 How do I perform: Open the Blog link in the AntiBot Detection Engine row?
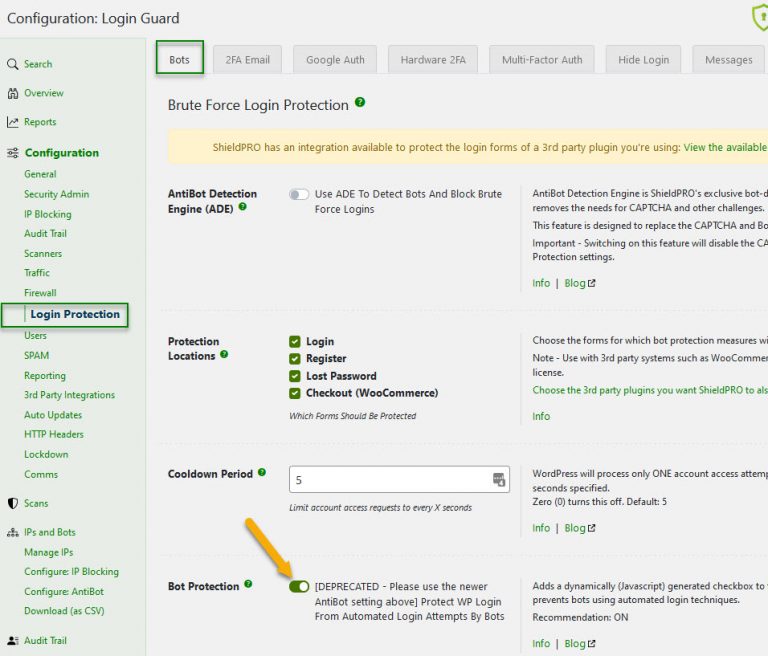580,283
